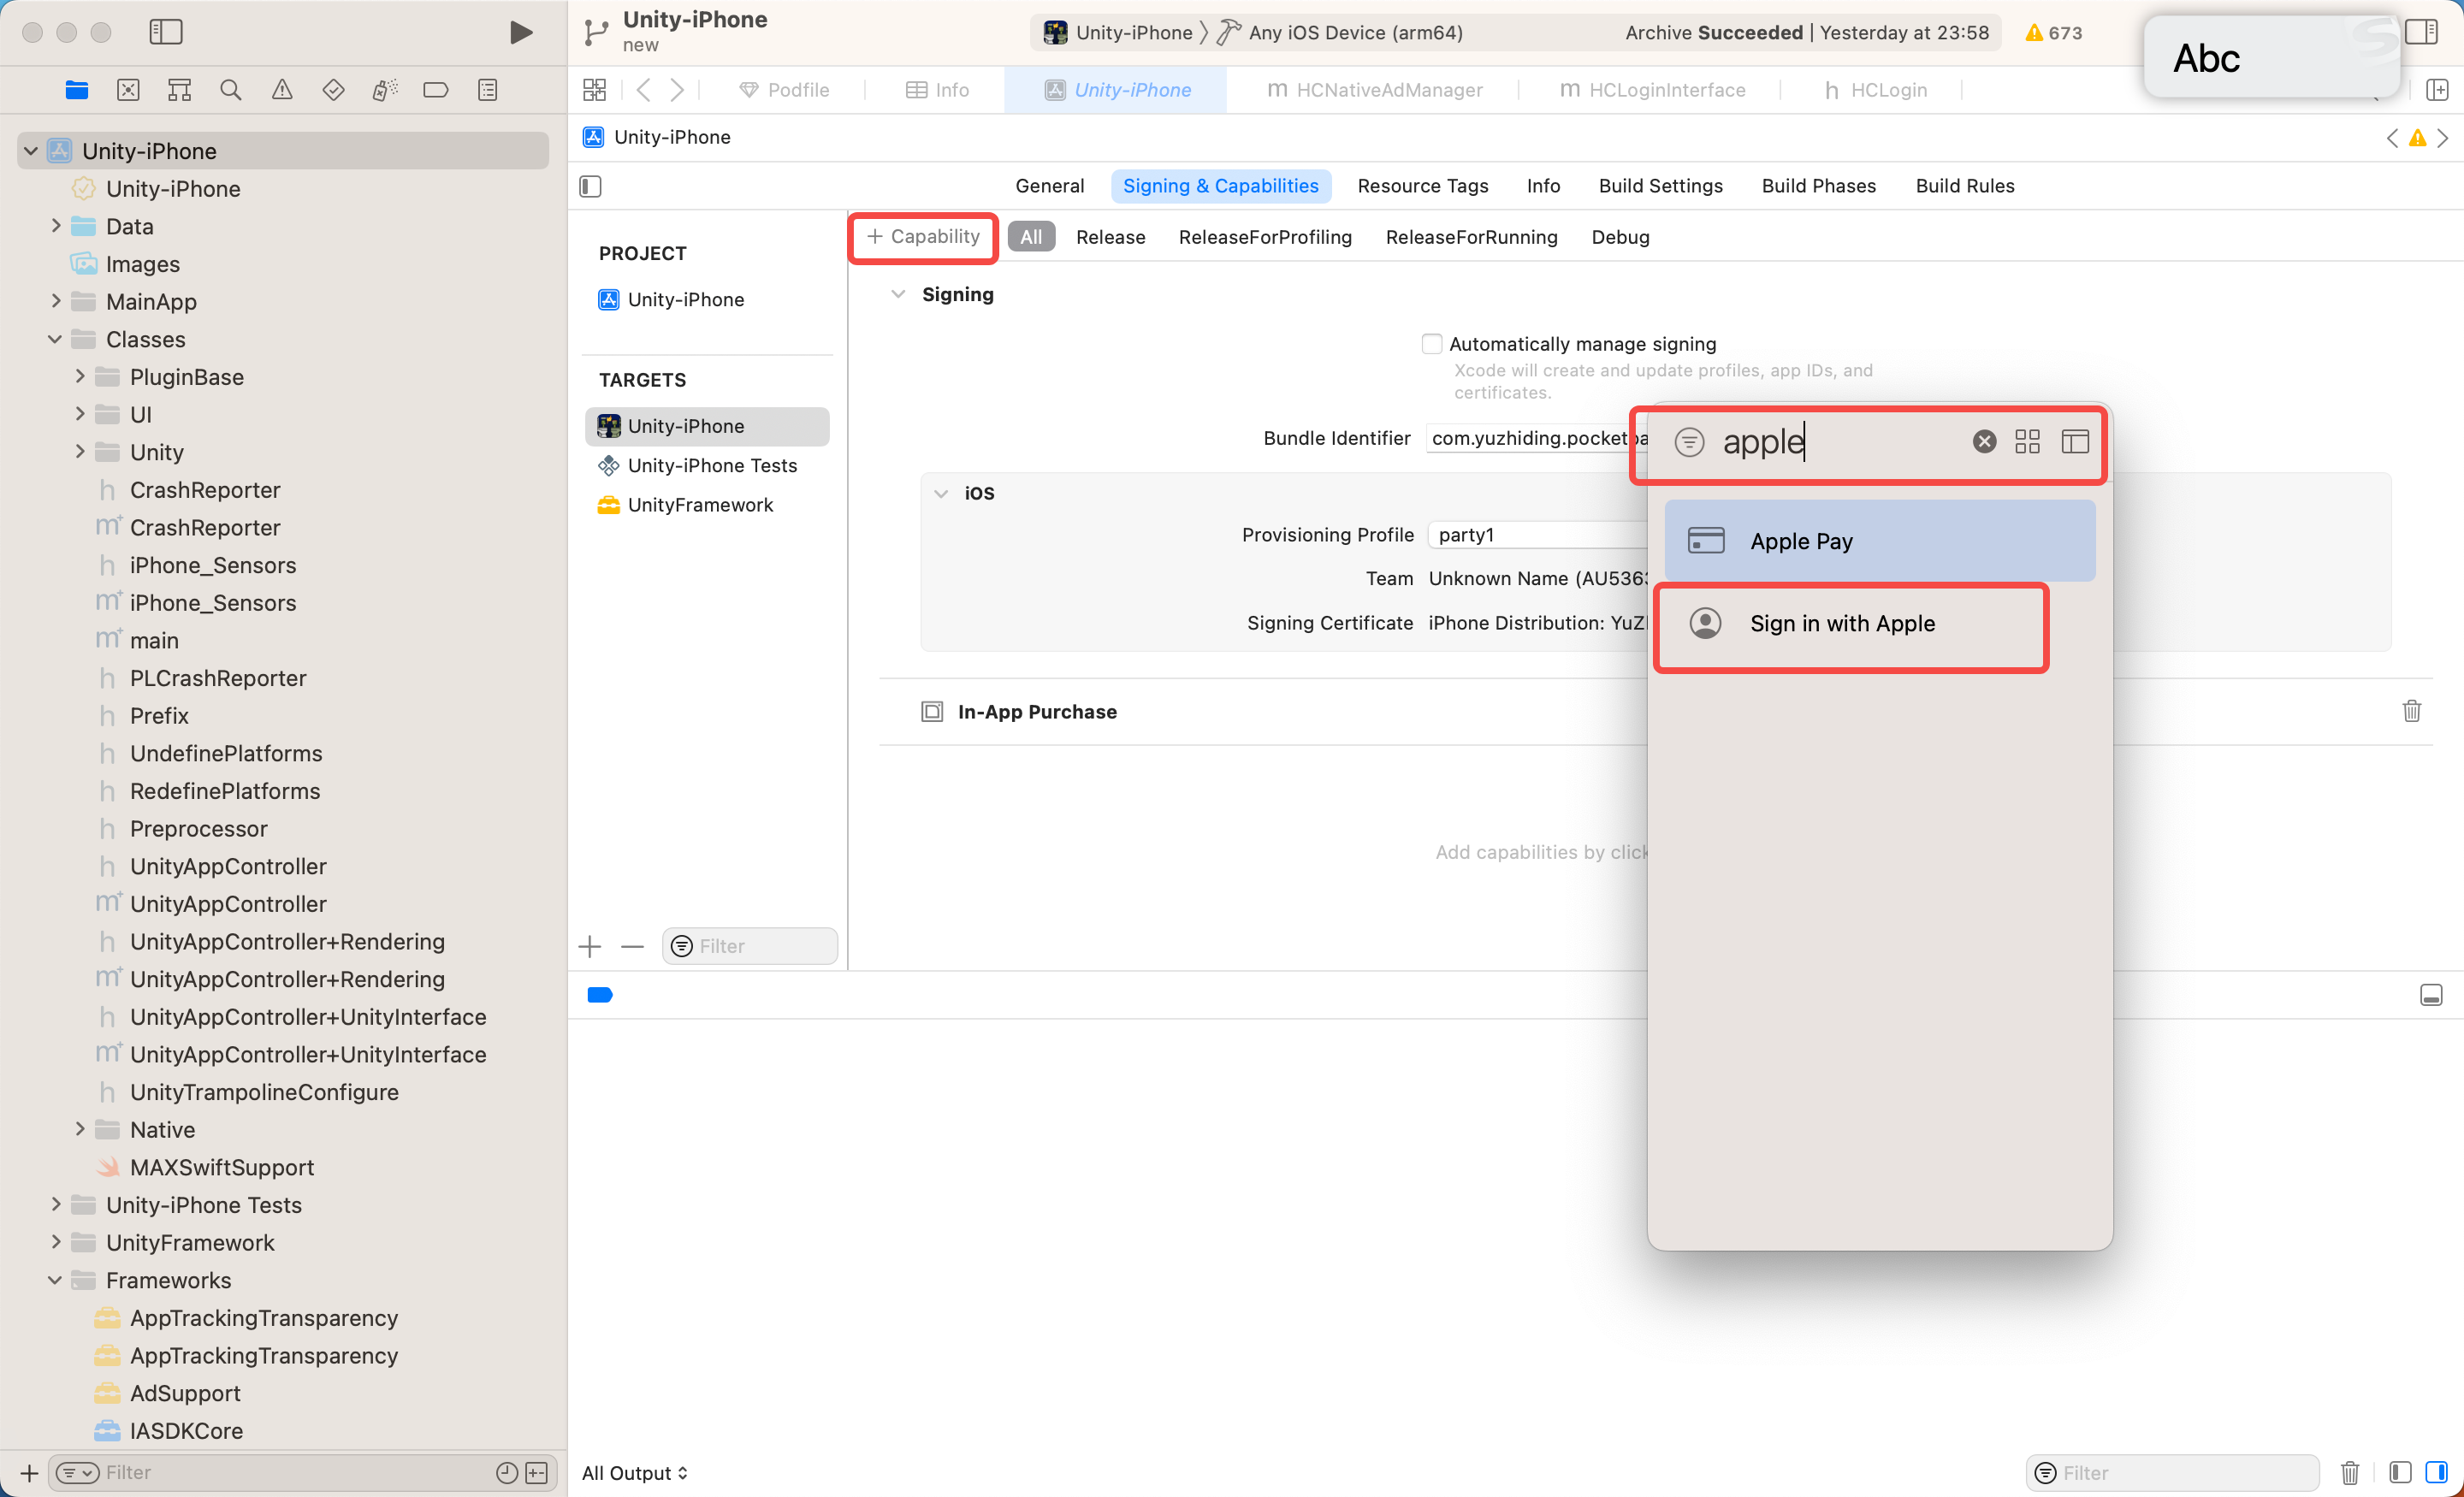Toggle the inspector panel at top right
The height and width of the screenshot is (1497, 2464).
2421,32
